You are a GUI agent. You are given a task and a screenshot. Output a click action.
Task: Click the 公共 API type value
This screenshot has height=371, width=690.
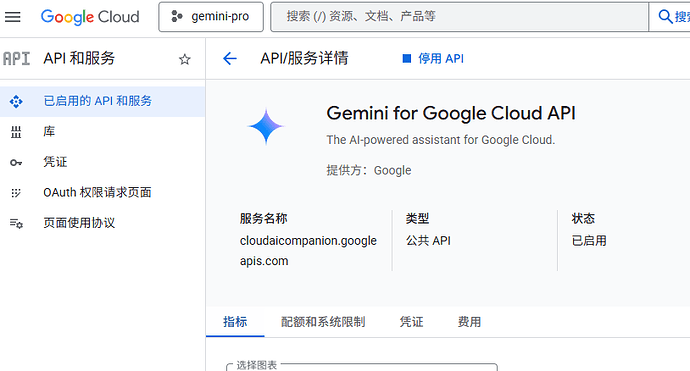tap(428, 241)
